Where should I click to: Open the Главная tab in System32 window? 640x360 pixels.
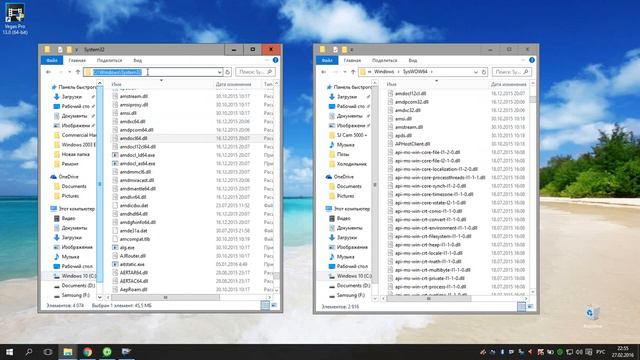tap(77, 60)
